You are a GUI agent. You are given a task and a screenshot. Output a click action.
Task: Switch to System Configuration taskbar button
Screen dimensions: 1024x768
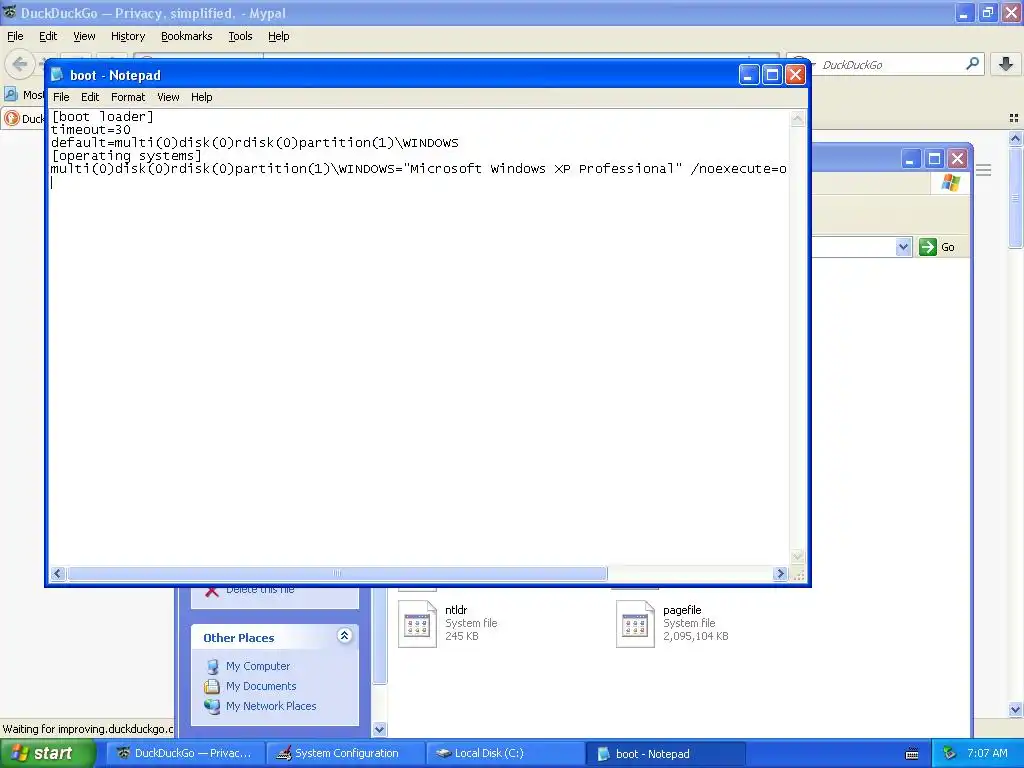tap(345, 754)
